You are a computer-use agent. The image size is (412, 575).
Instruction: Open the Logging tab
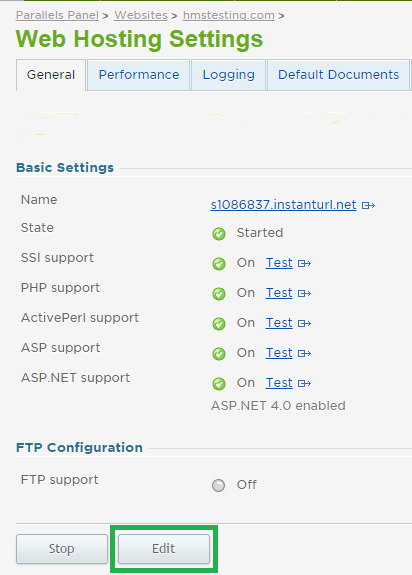click(228, 75)
